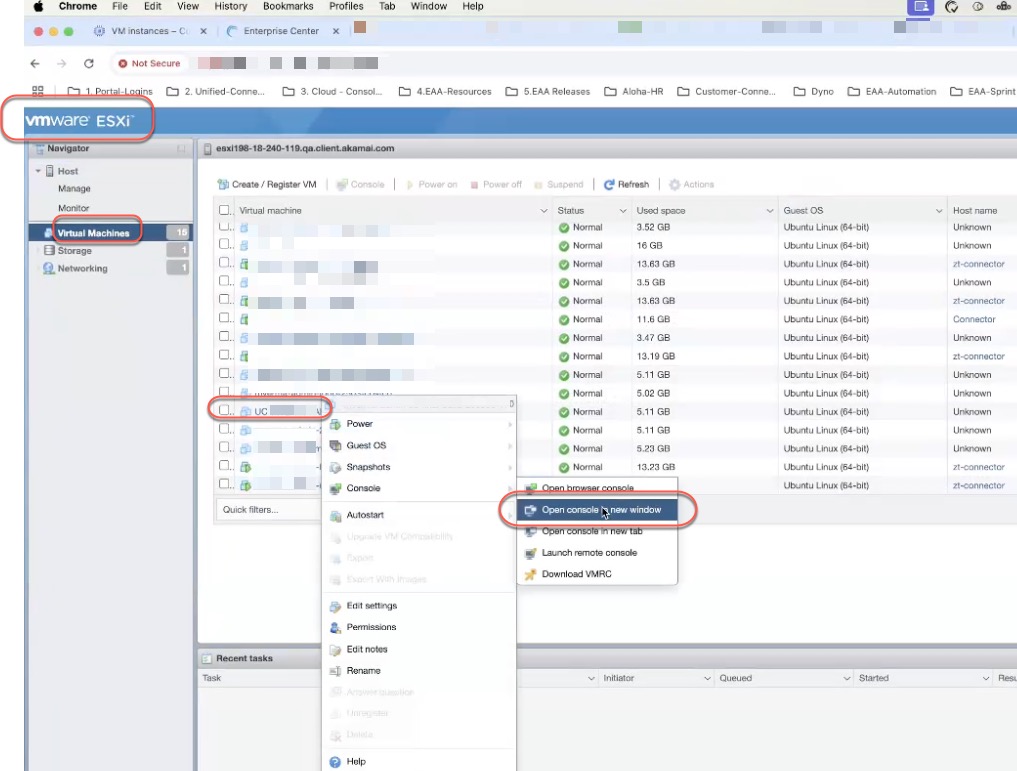Image resolution: width=1017 pixels, height=771 pixels.
Task: Reload the page with browser reload icon
Action: [x=89, y=63]
